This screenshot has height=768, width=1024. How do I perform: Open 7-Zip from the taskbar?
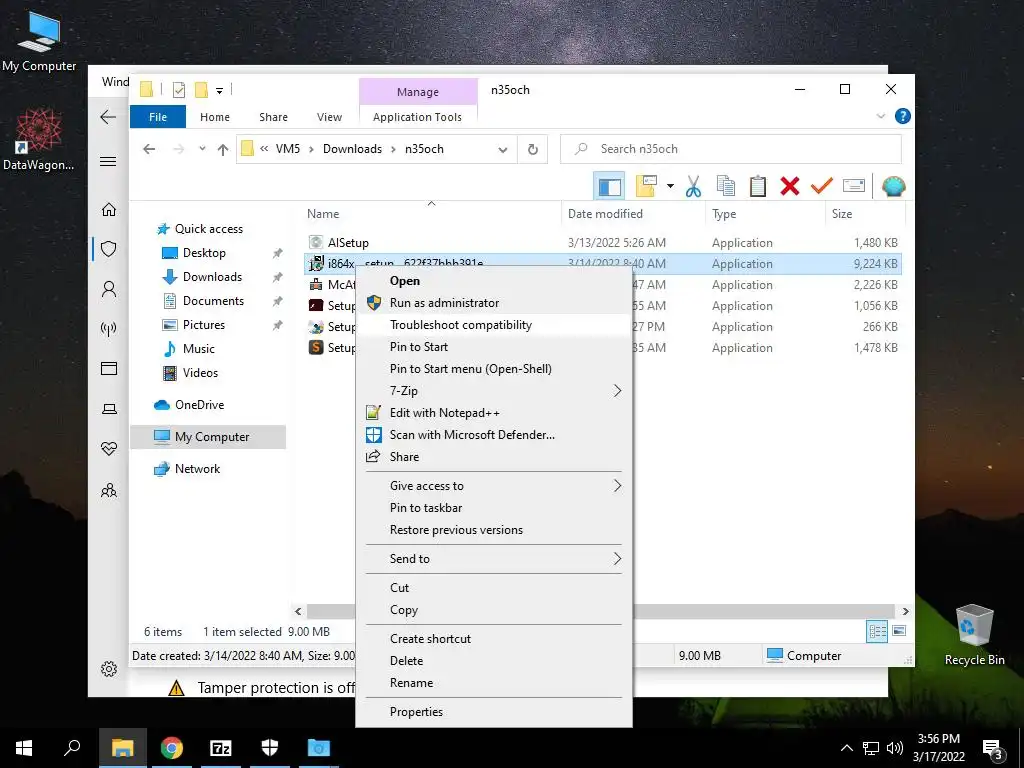click(x=221, y=748)
